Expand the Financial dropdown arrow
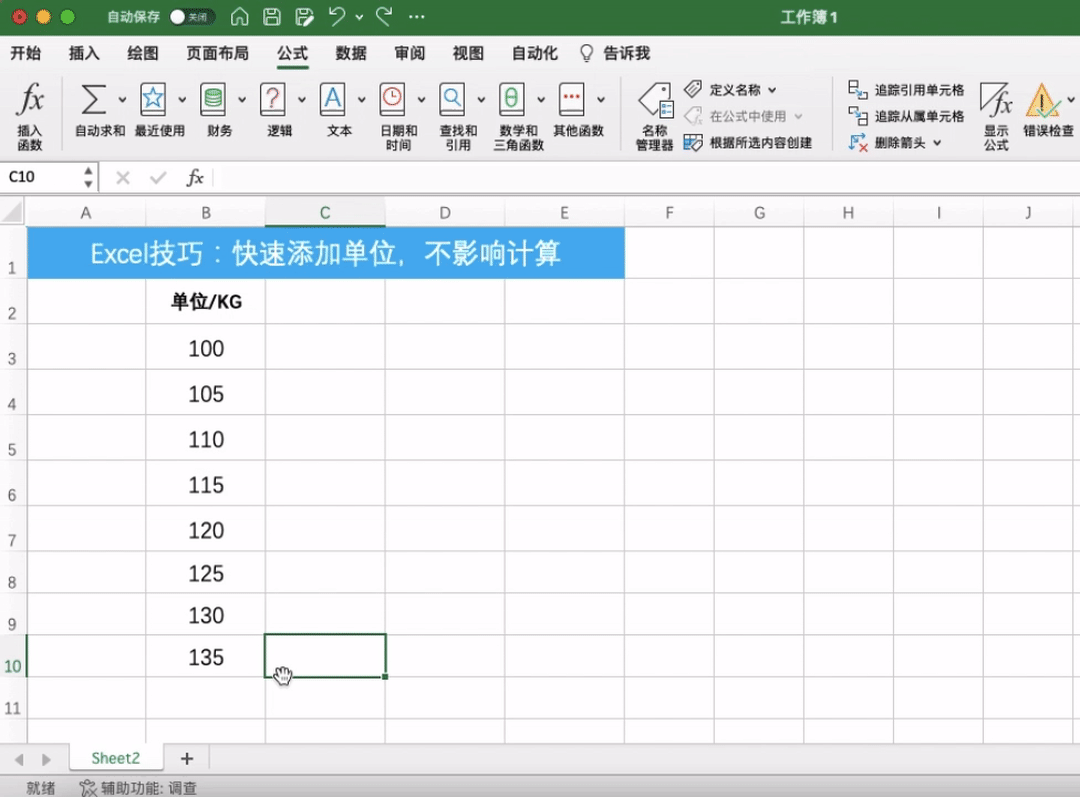 [242, 100]
